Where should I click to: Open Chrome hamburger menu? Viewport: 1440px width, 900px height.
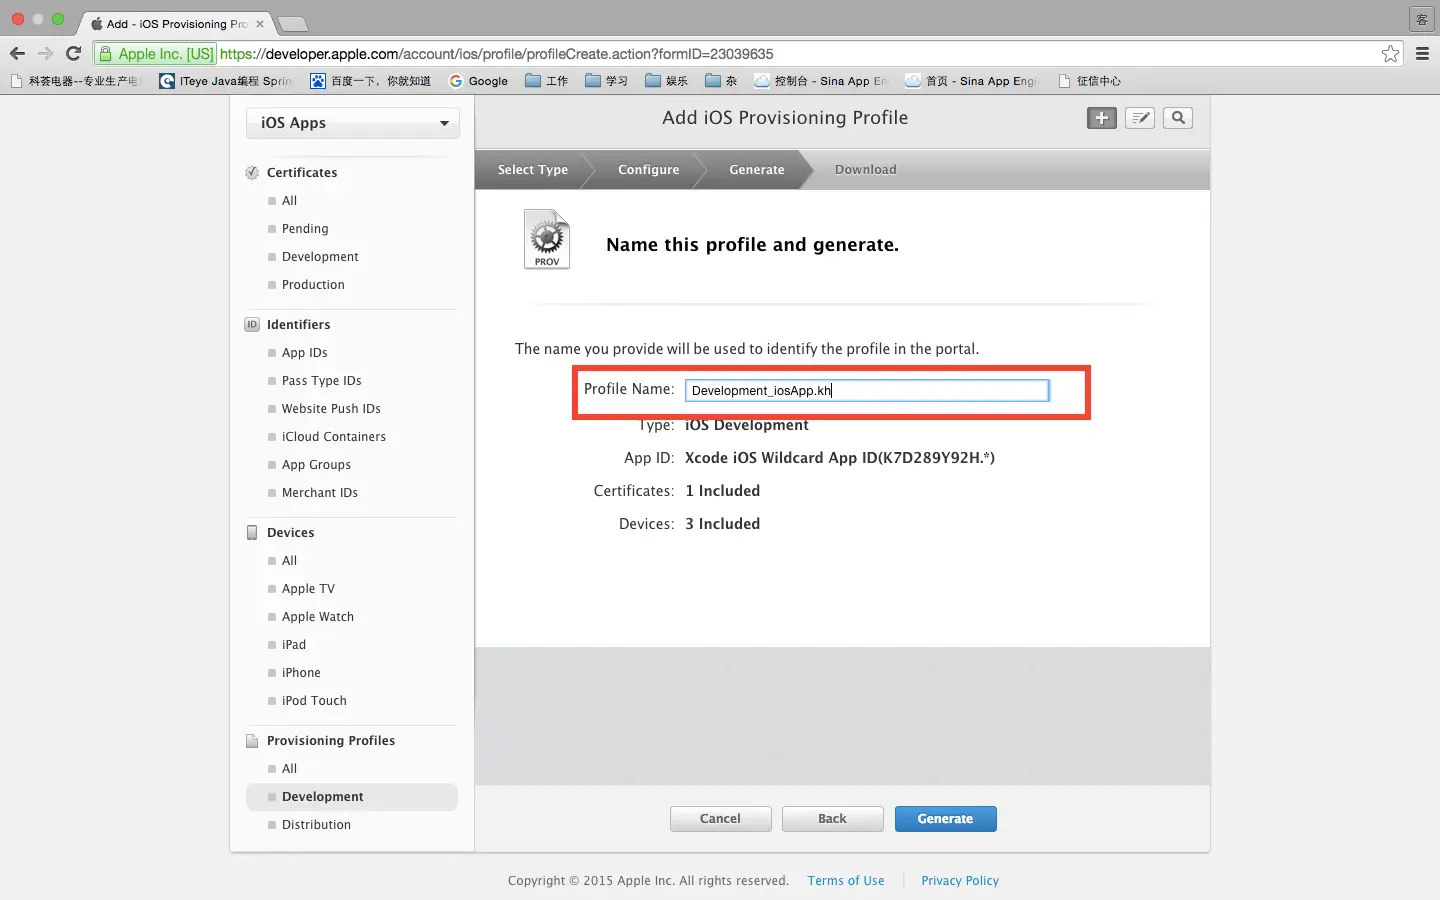pyautogui.click(x=1422, y=54)
